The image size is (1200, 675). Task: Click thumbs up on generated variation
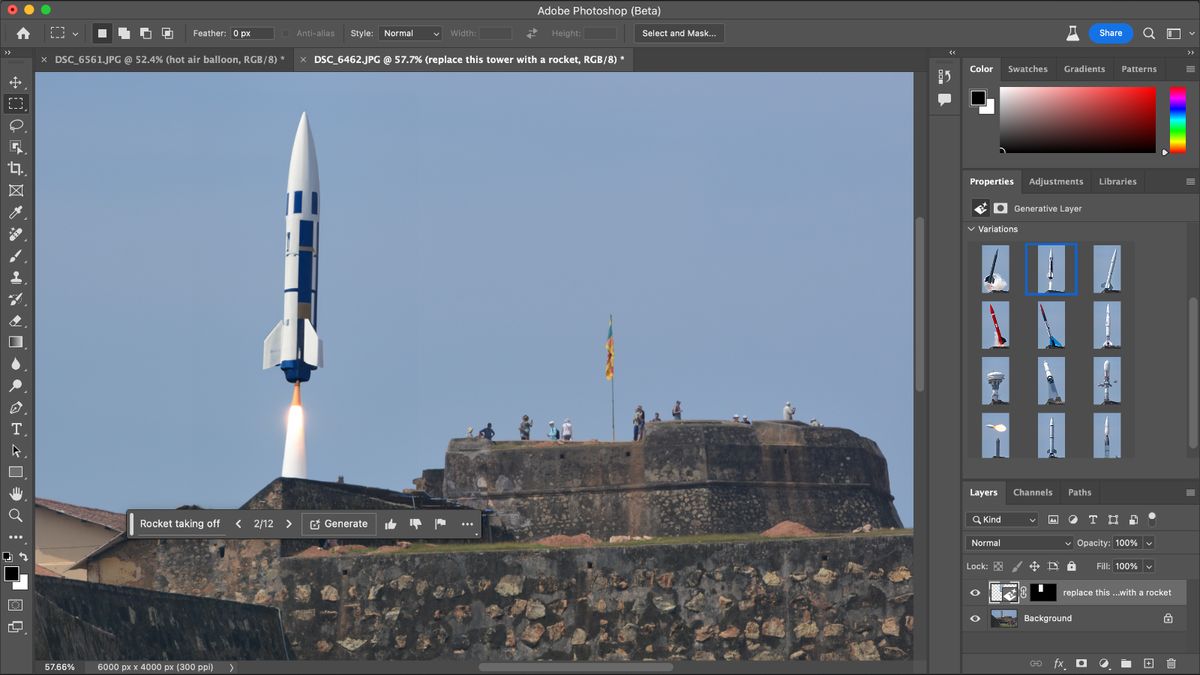[x=390, y=524]
